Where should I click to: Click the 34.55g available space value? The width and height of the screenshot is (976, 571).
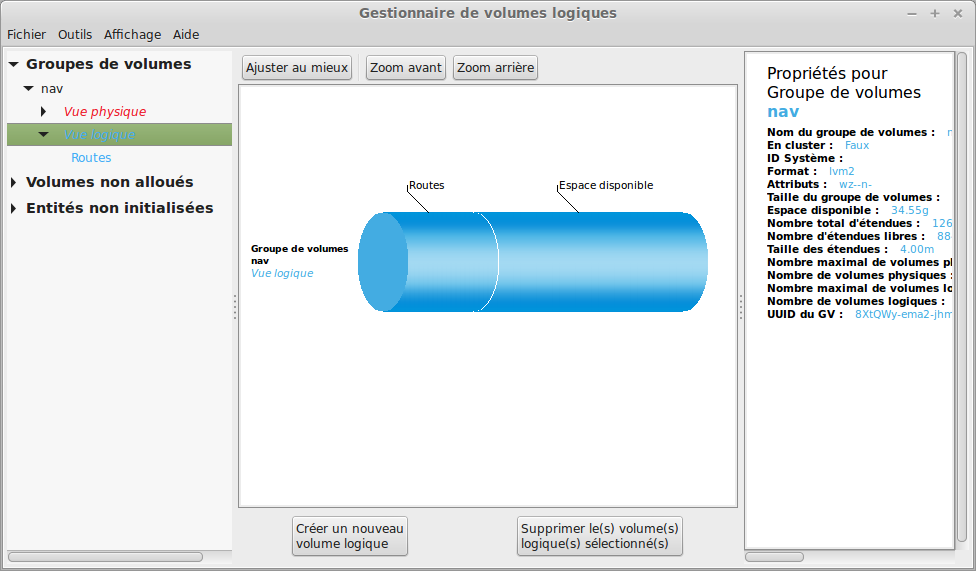tap(909, 210)
